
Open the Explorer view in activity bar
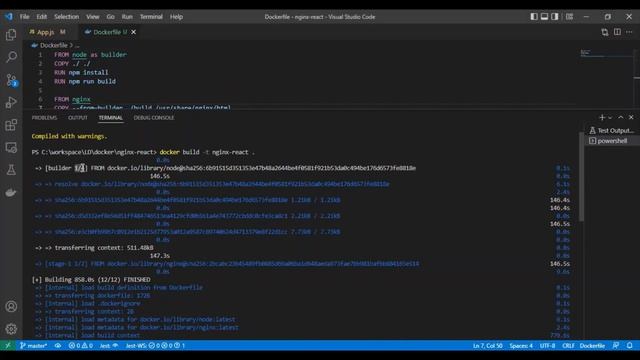tap(11, 35)
